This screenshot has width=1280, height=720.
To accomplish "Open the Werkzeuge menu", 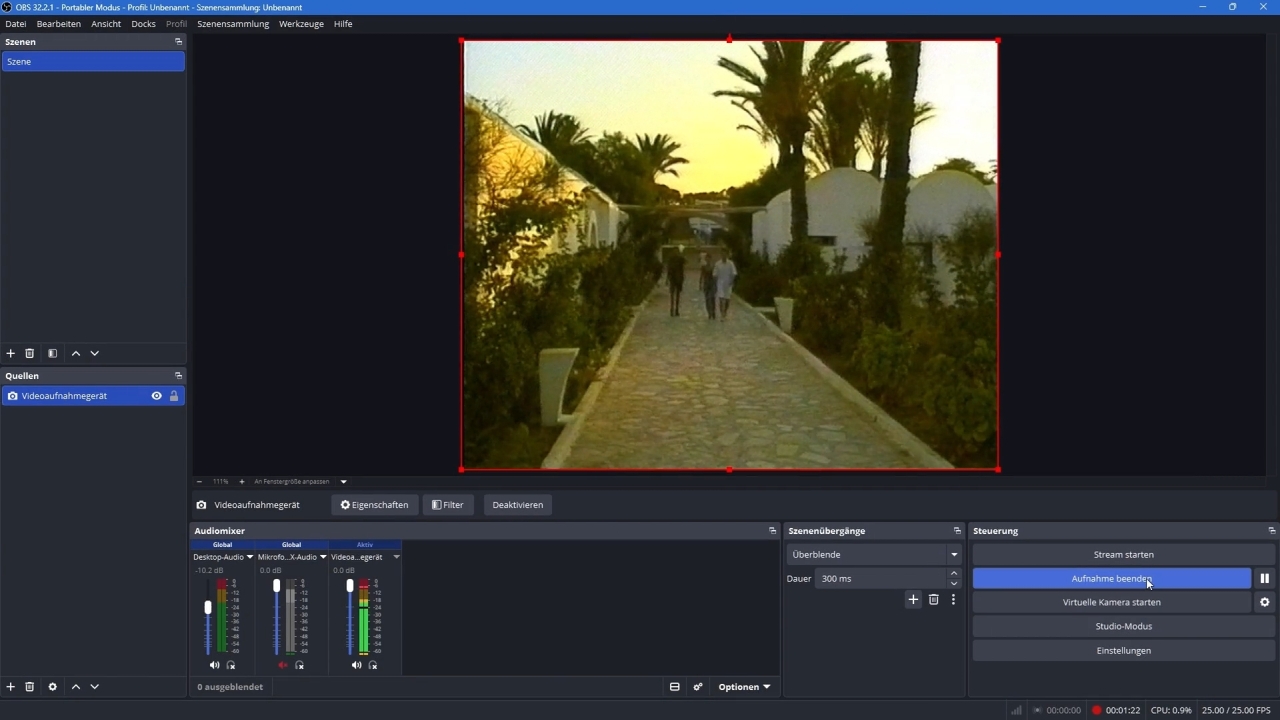I will 301,24.
